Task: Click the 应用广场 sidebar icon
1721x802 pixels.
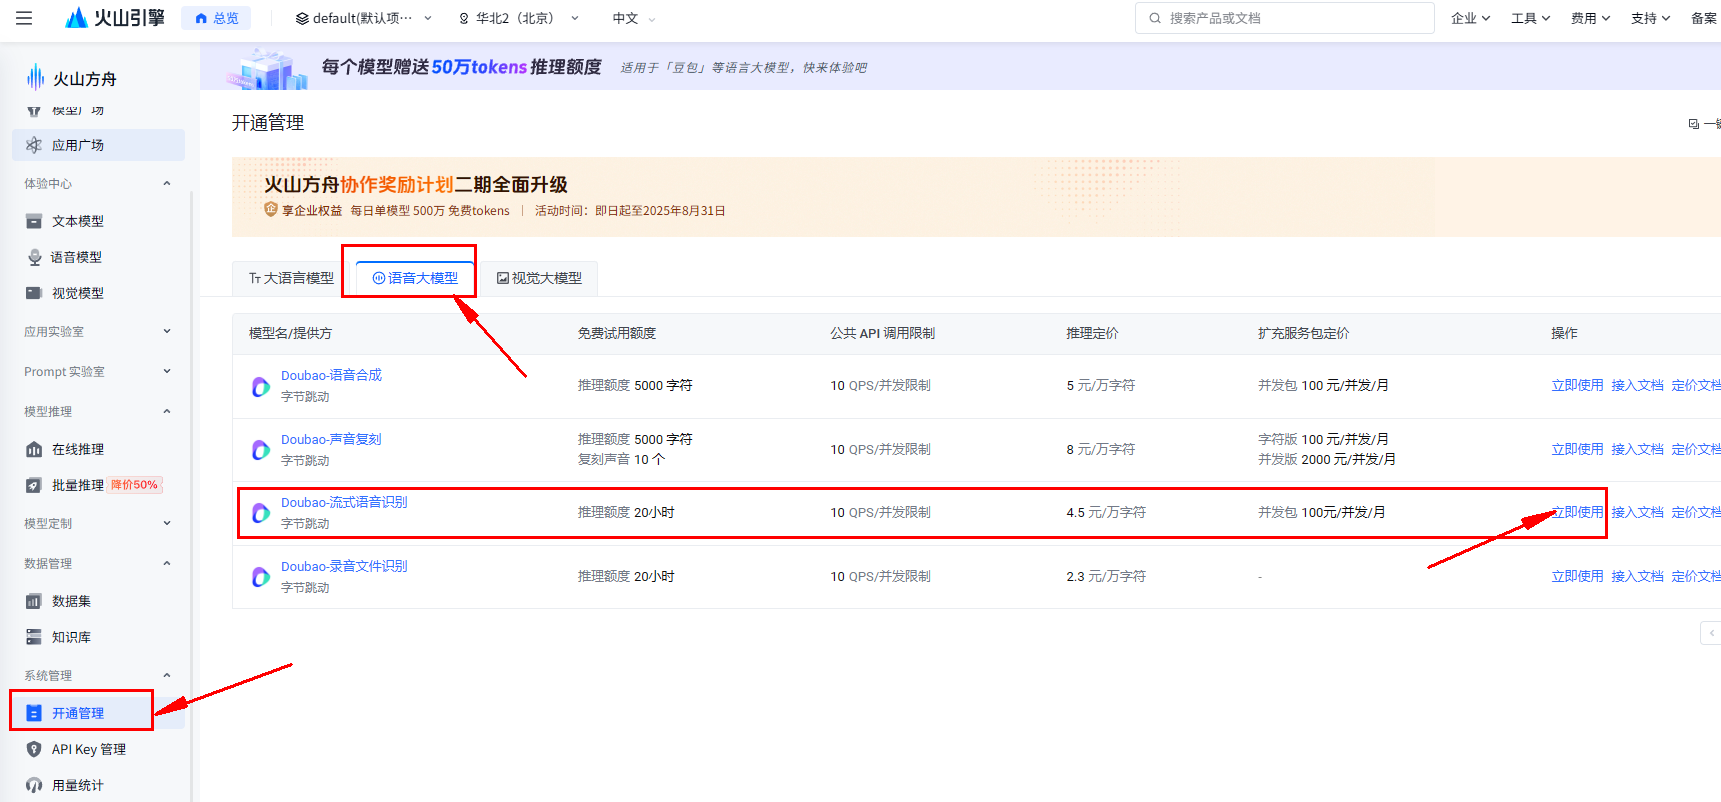Action: 34,145
